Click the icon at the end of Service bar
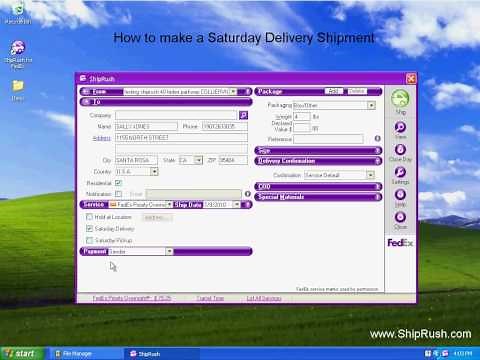Viewport: 480px width, 360px height. (x=247, y=204)
